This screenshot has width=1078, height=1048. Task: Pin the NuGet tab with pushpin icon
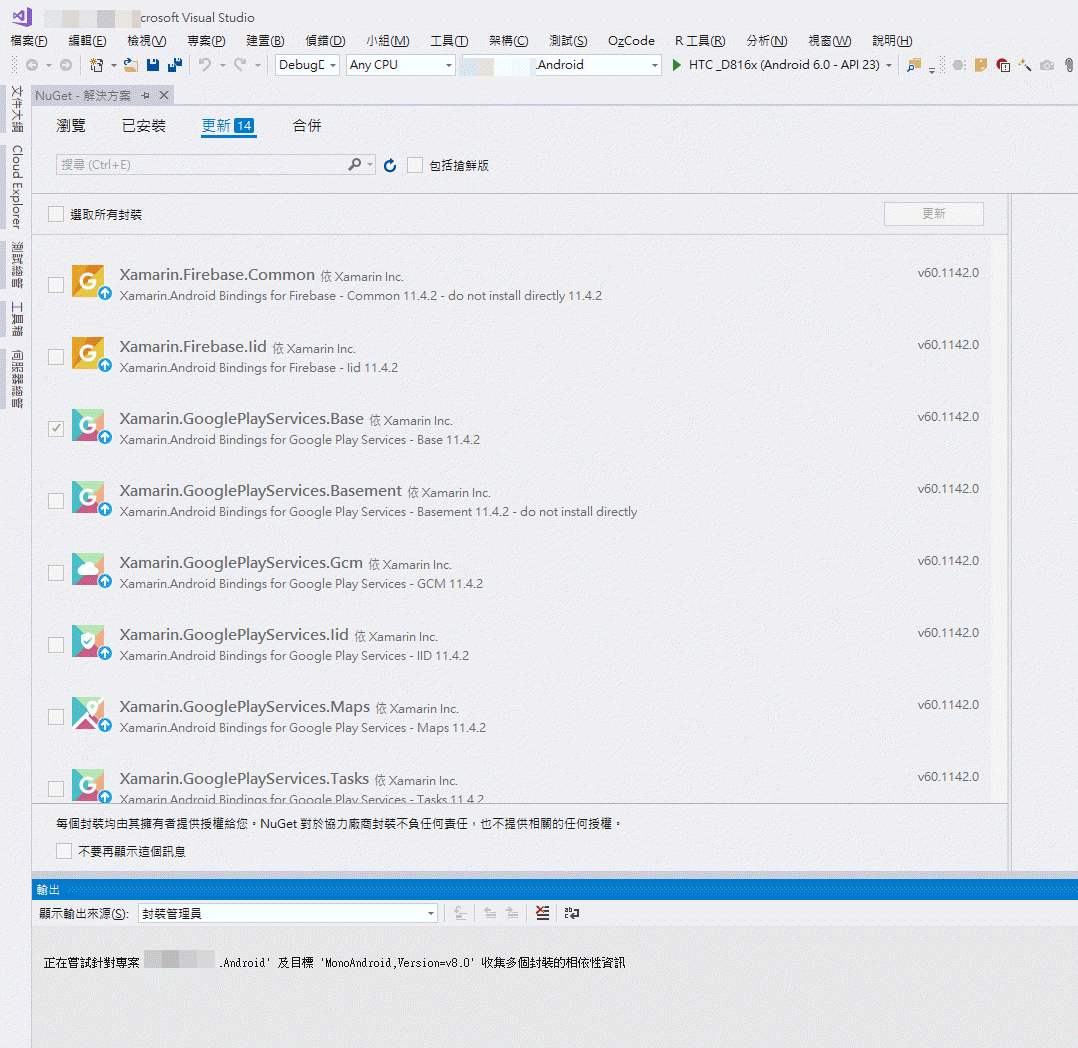point(145,96)
